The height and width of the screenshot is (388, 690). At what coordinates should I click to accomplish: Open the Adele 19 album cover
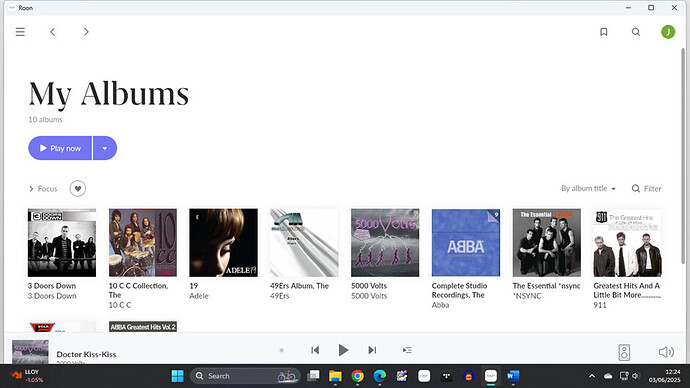tap(224, 243)
